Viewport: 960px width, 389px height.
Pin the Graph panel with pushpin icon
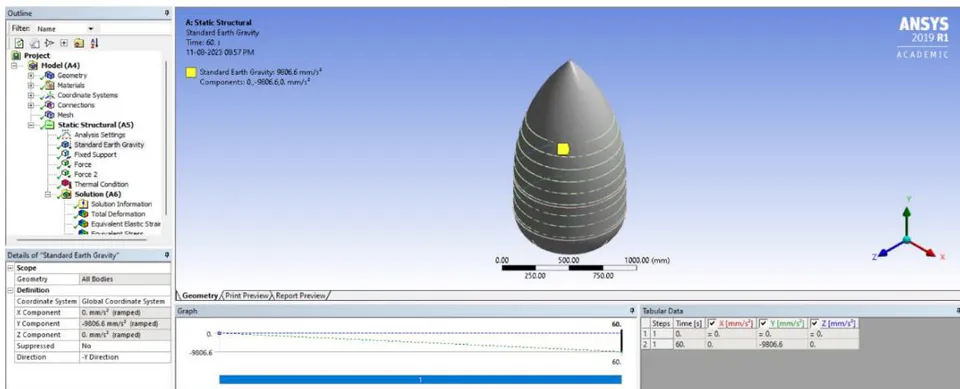tap(632, 311)
